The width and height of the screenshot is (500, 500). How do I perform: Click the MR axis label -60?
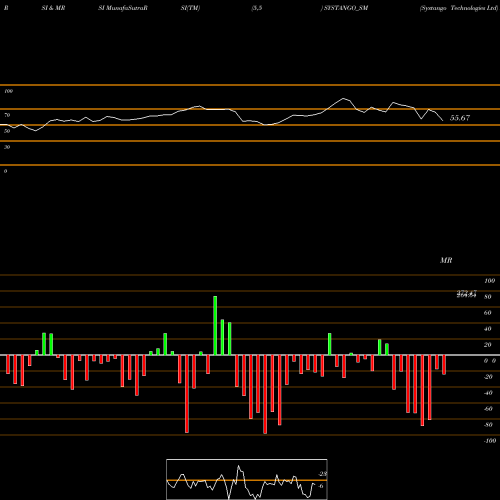click(x=488, y=409)
